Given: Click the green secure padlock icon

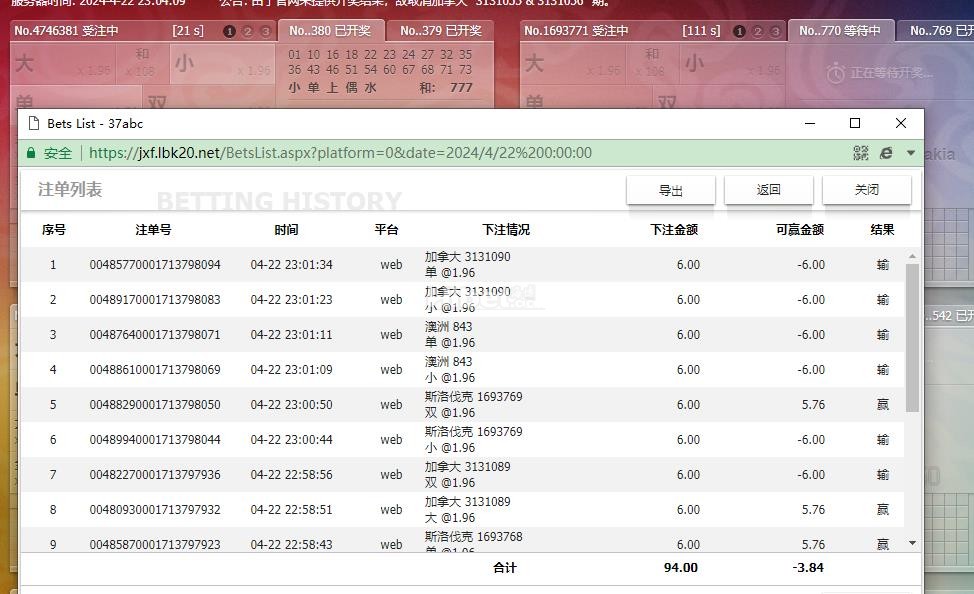Looking at the screenshot, I should [31, 153].
